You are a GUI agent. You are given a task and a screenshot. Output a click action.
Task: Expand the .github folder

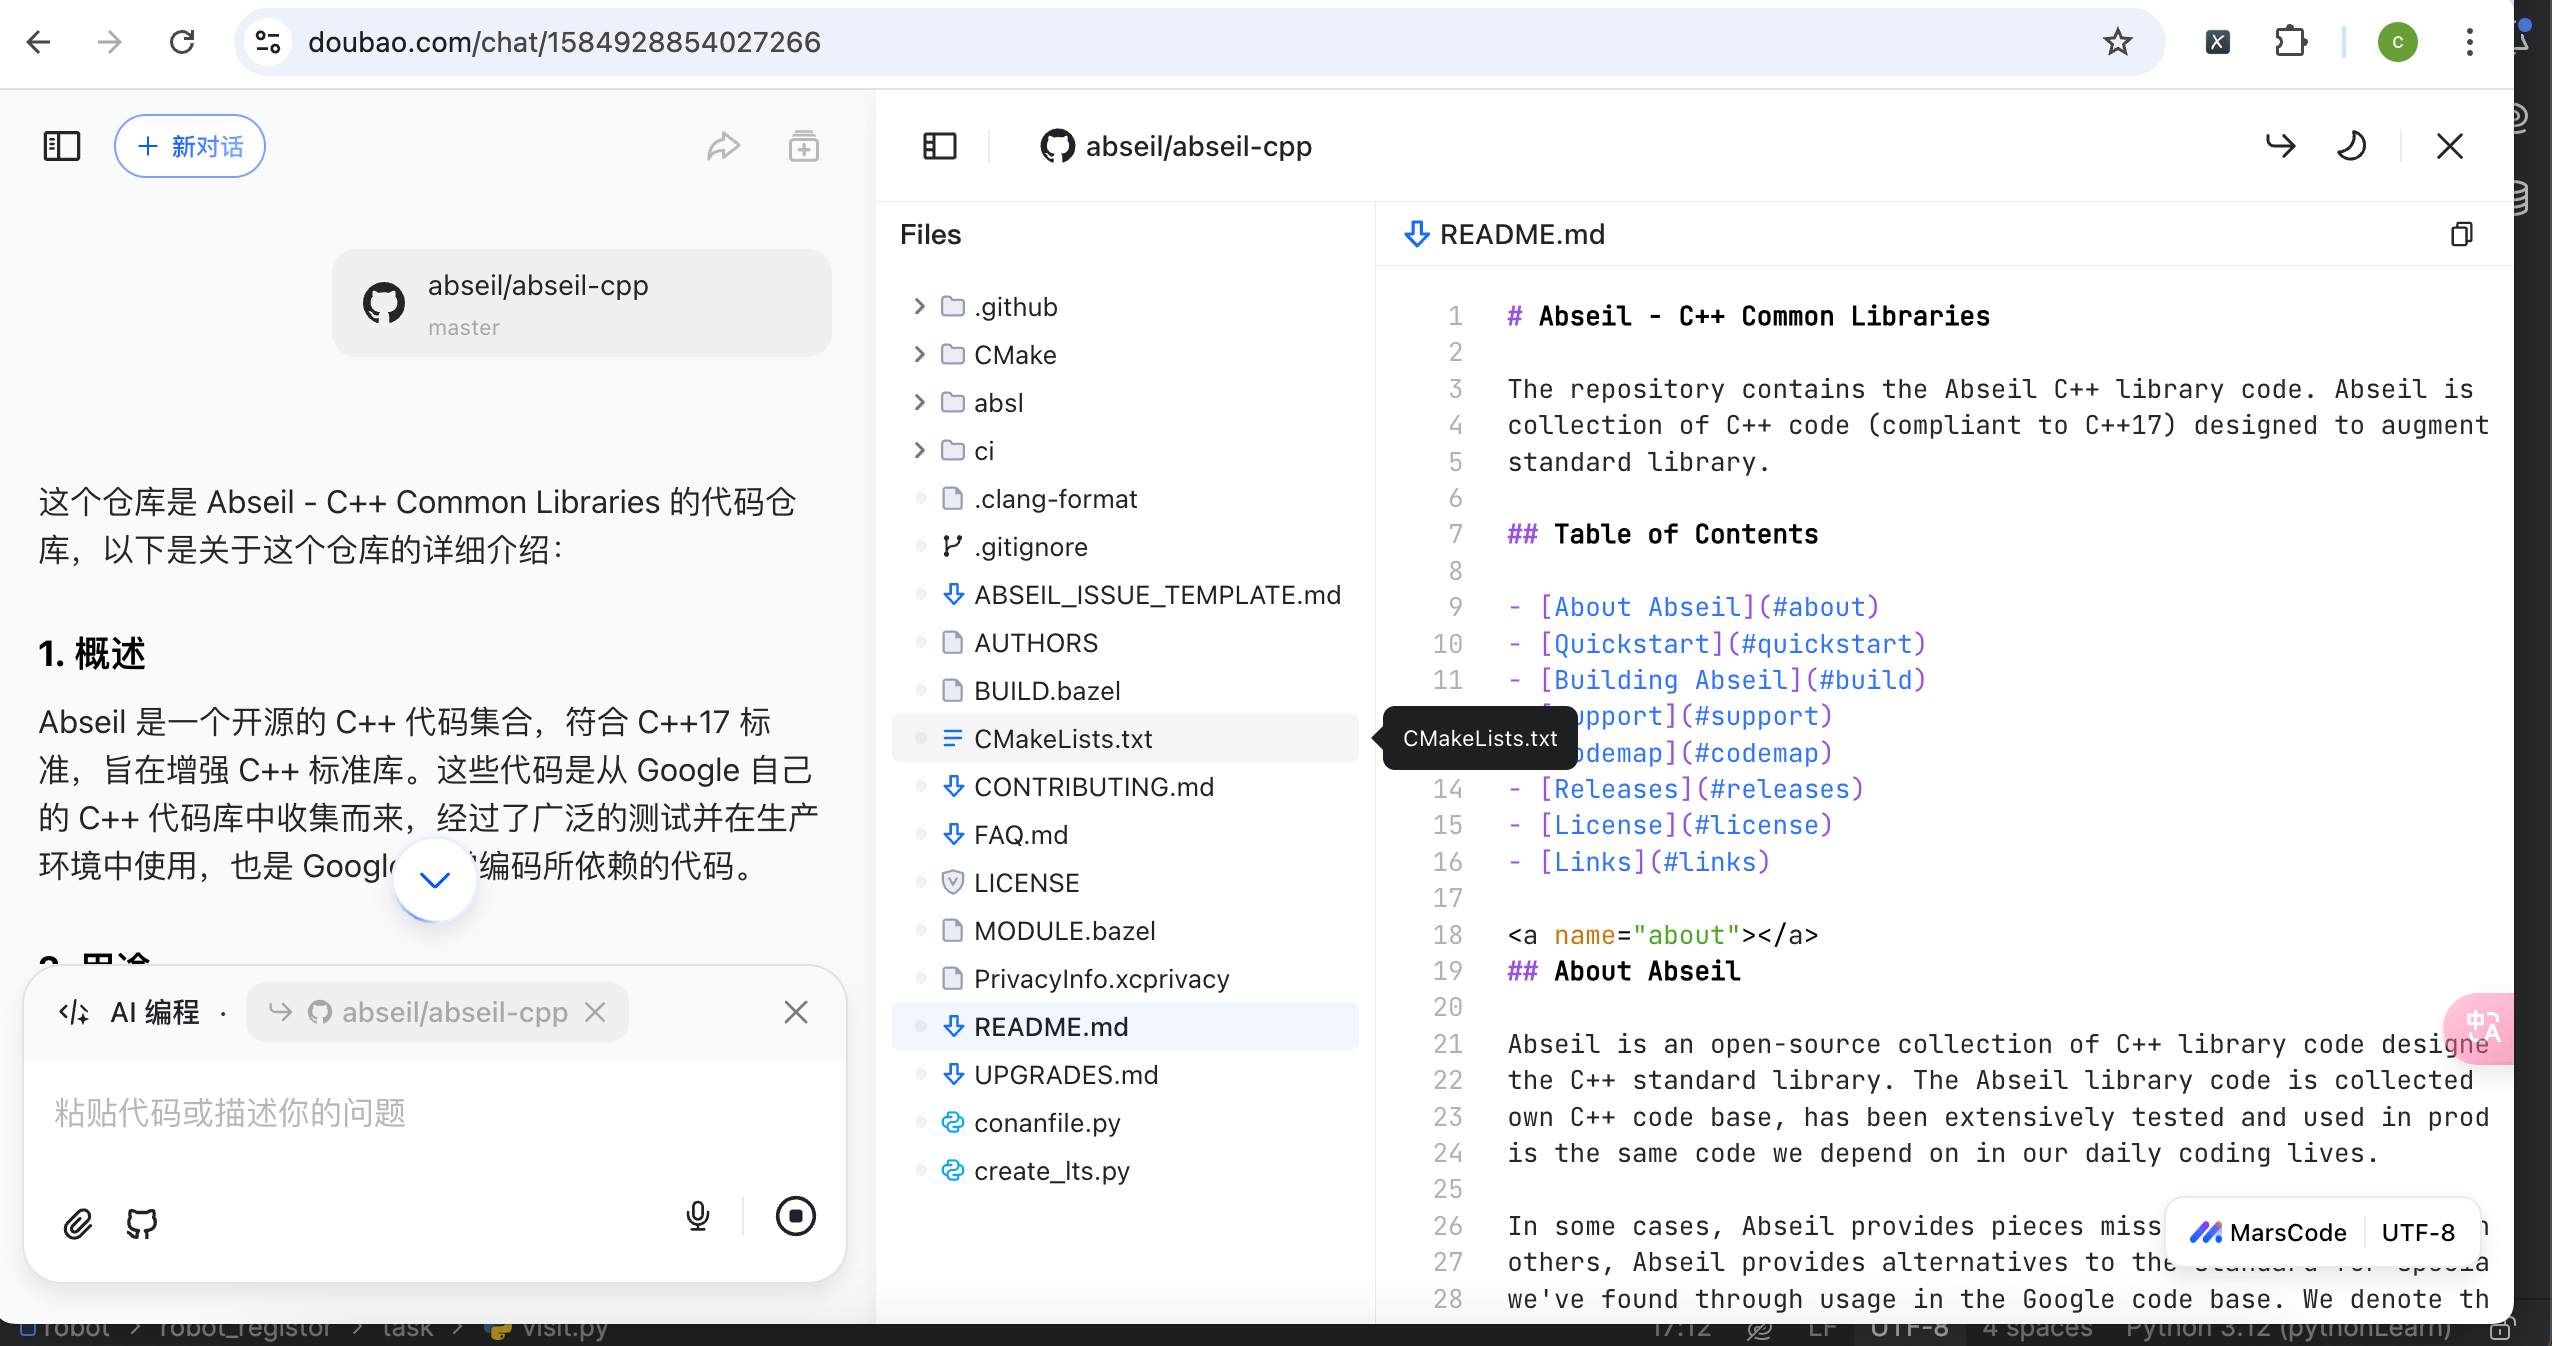pos(1125,306)
